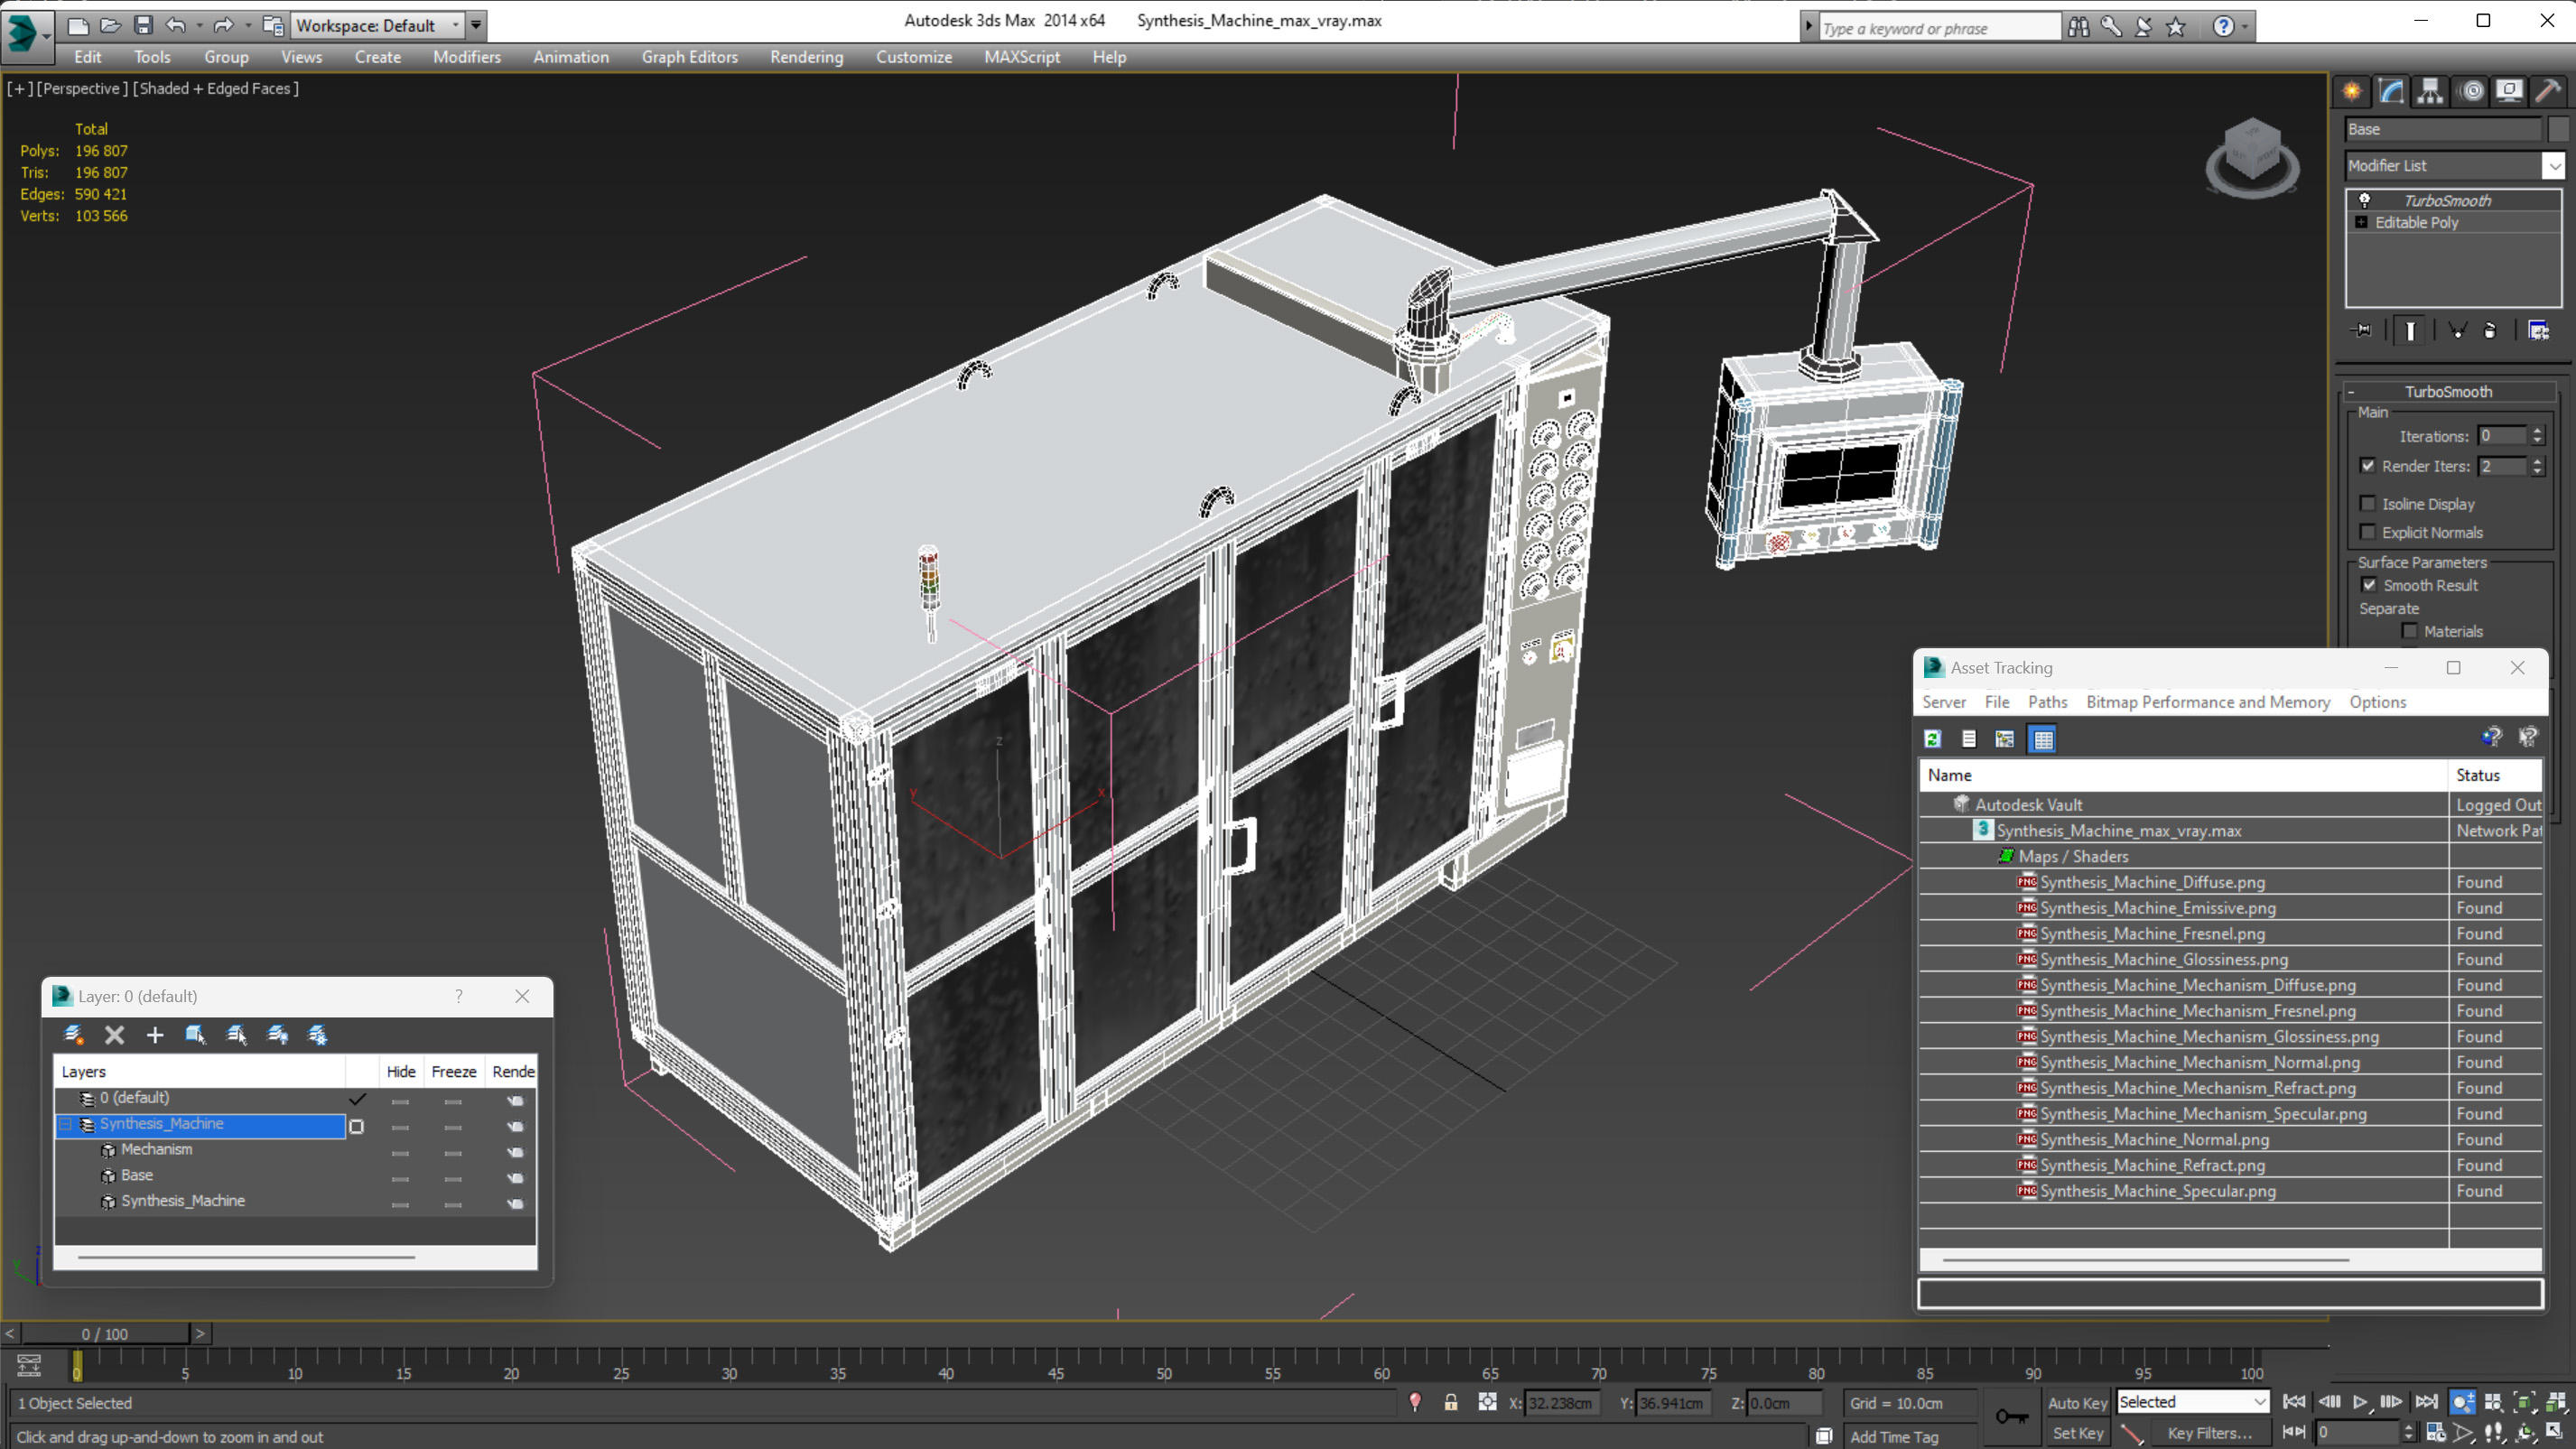Click the Key Filters button
2576x1449 pixels.
2209,1433
